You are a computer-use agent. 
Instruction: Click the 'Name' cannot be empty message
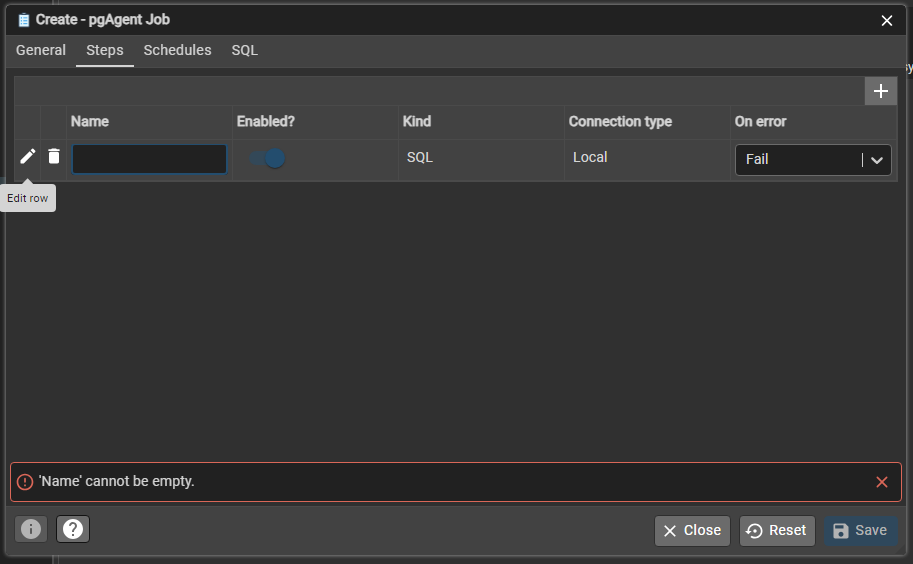point(116,481)
